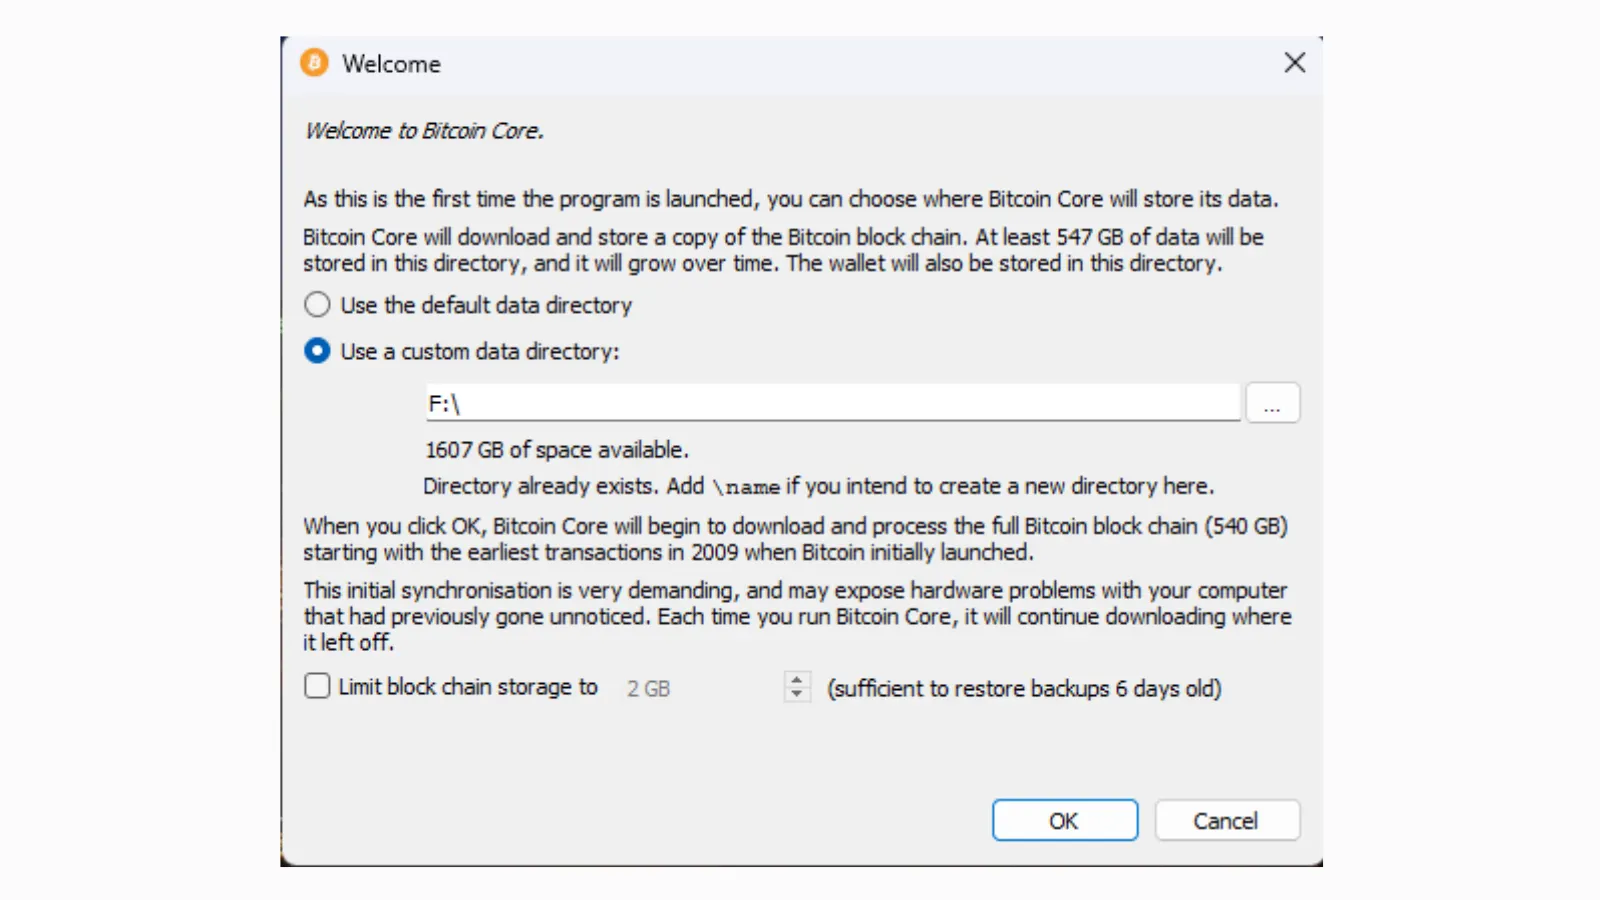
Task: Click the "sufficient to restore backups" note
Action: click(x=1024, y=689)
